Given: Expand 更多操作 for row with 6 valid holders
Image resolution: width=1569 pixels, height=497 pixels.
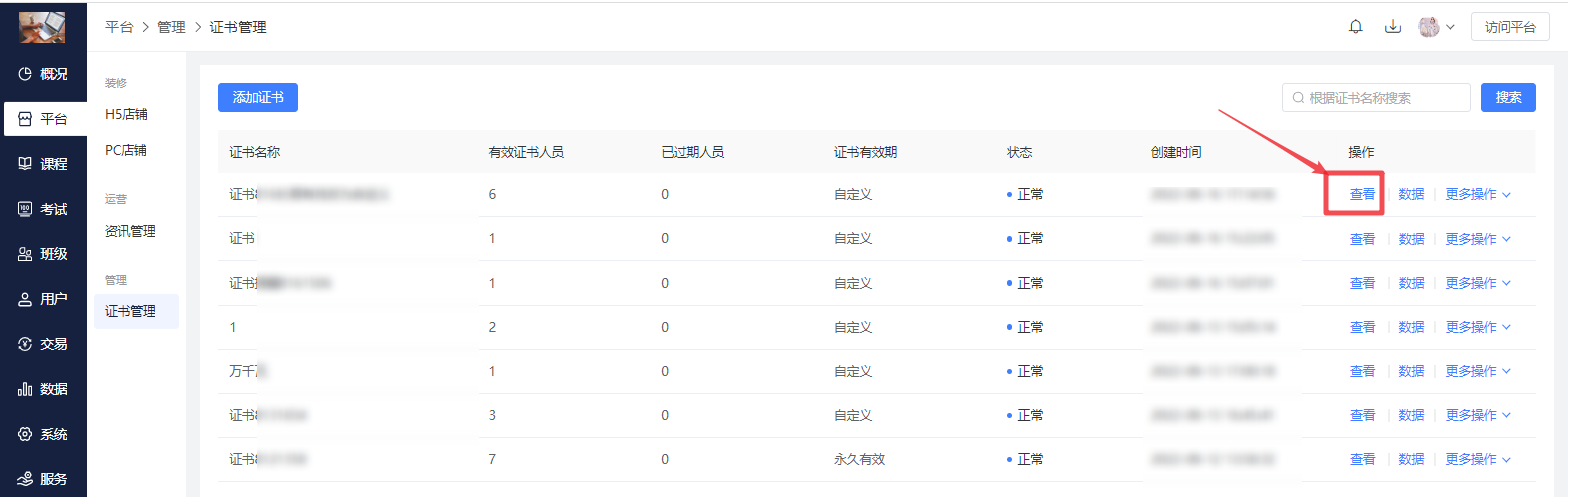Looking at the screenshot, I should (x=1478, y=194).
